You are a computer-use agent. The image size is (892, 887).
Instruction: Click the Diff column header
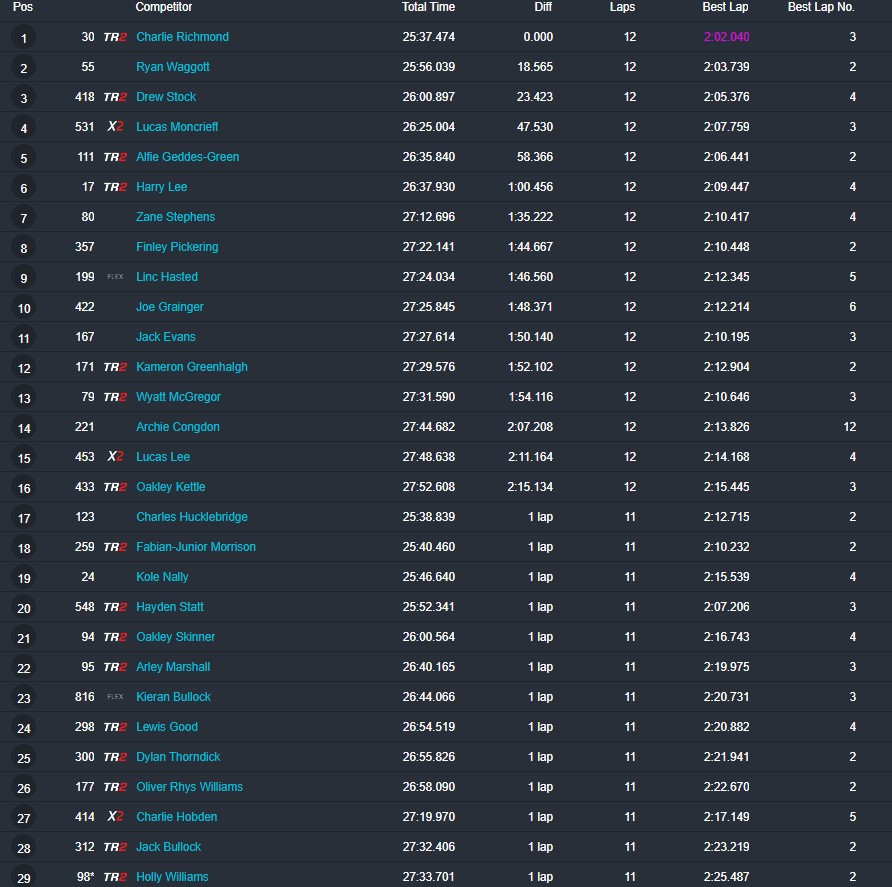pos(543,7)
